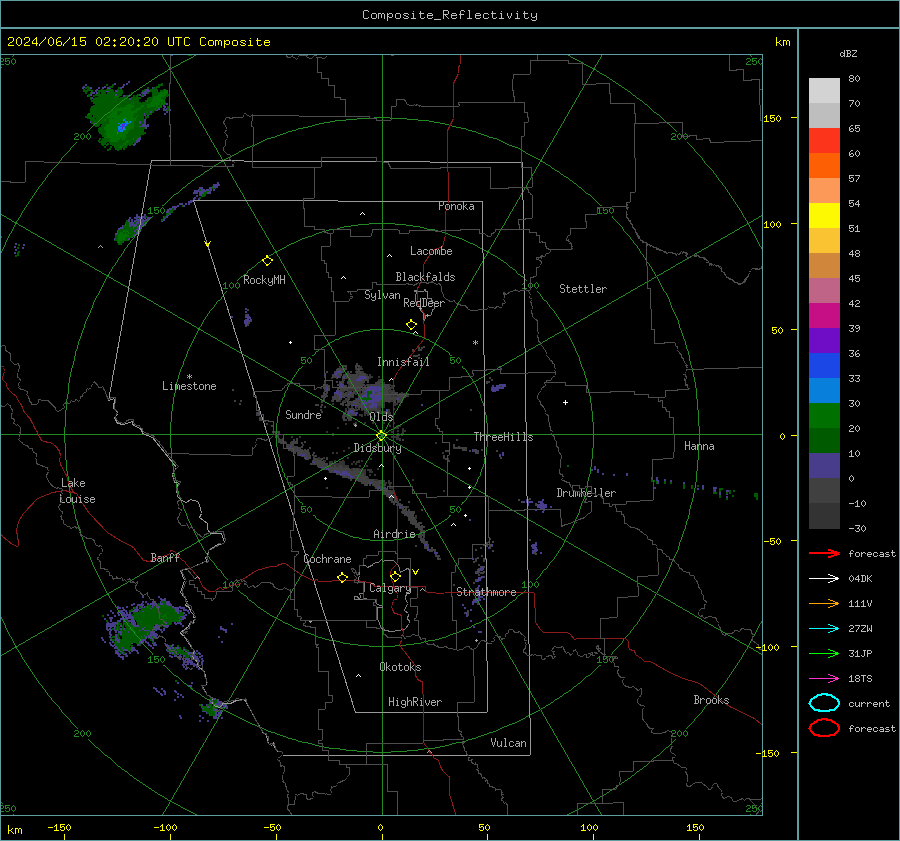
Task: Click the green 31JP arrow icon
Action: (824, 653)
